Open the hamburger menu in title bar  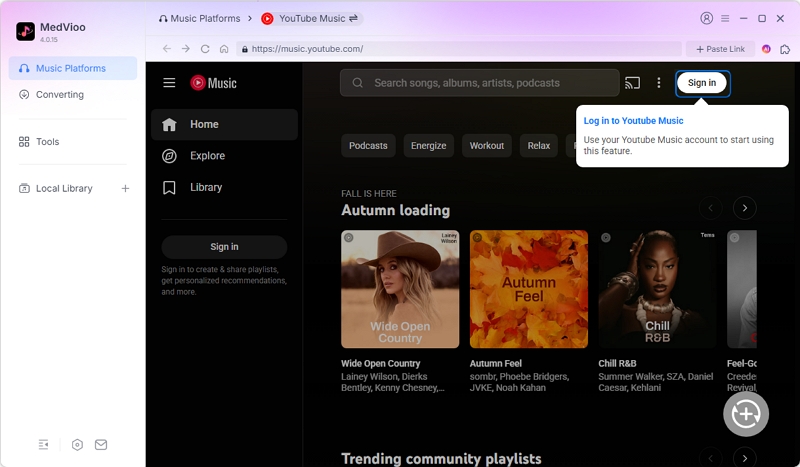(x=725, y=18)
